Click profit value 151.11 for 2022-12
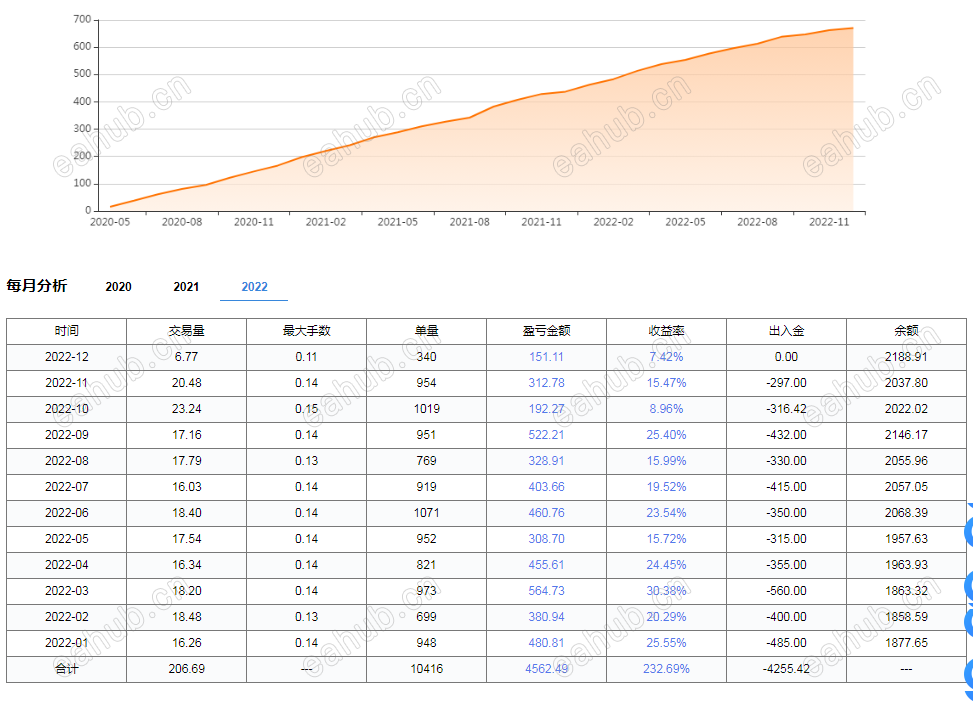 click(546, 357)
